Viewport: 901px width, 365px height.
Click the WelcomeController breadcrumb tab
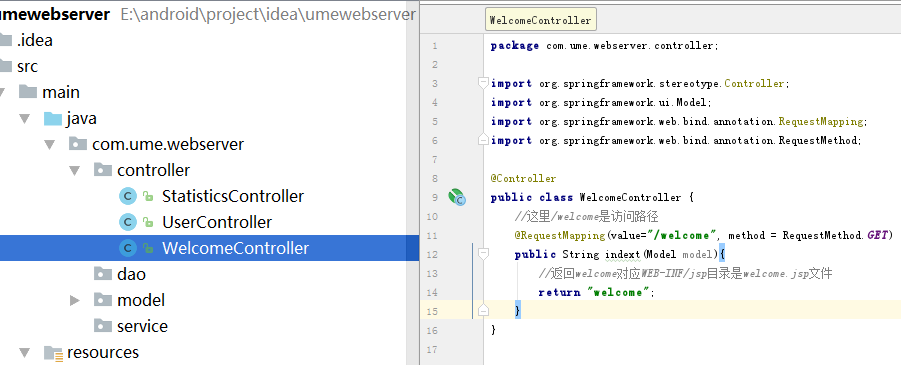(540, 20)
